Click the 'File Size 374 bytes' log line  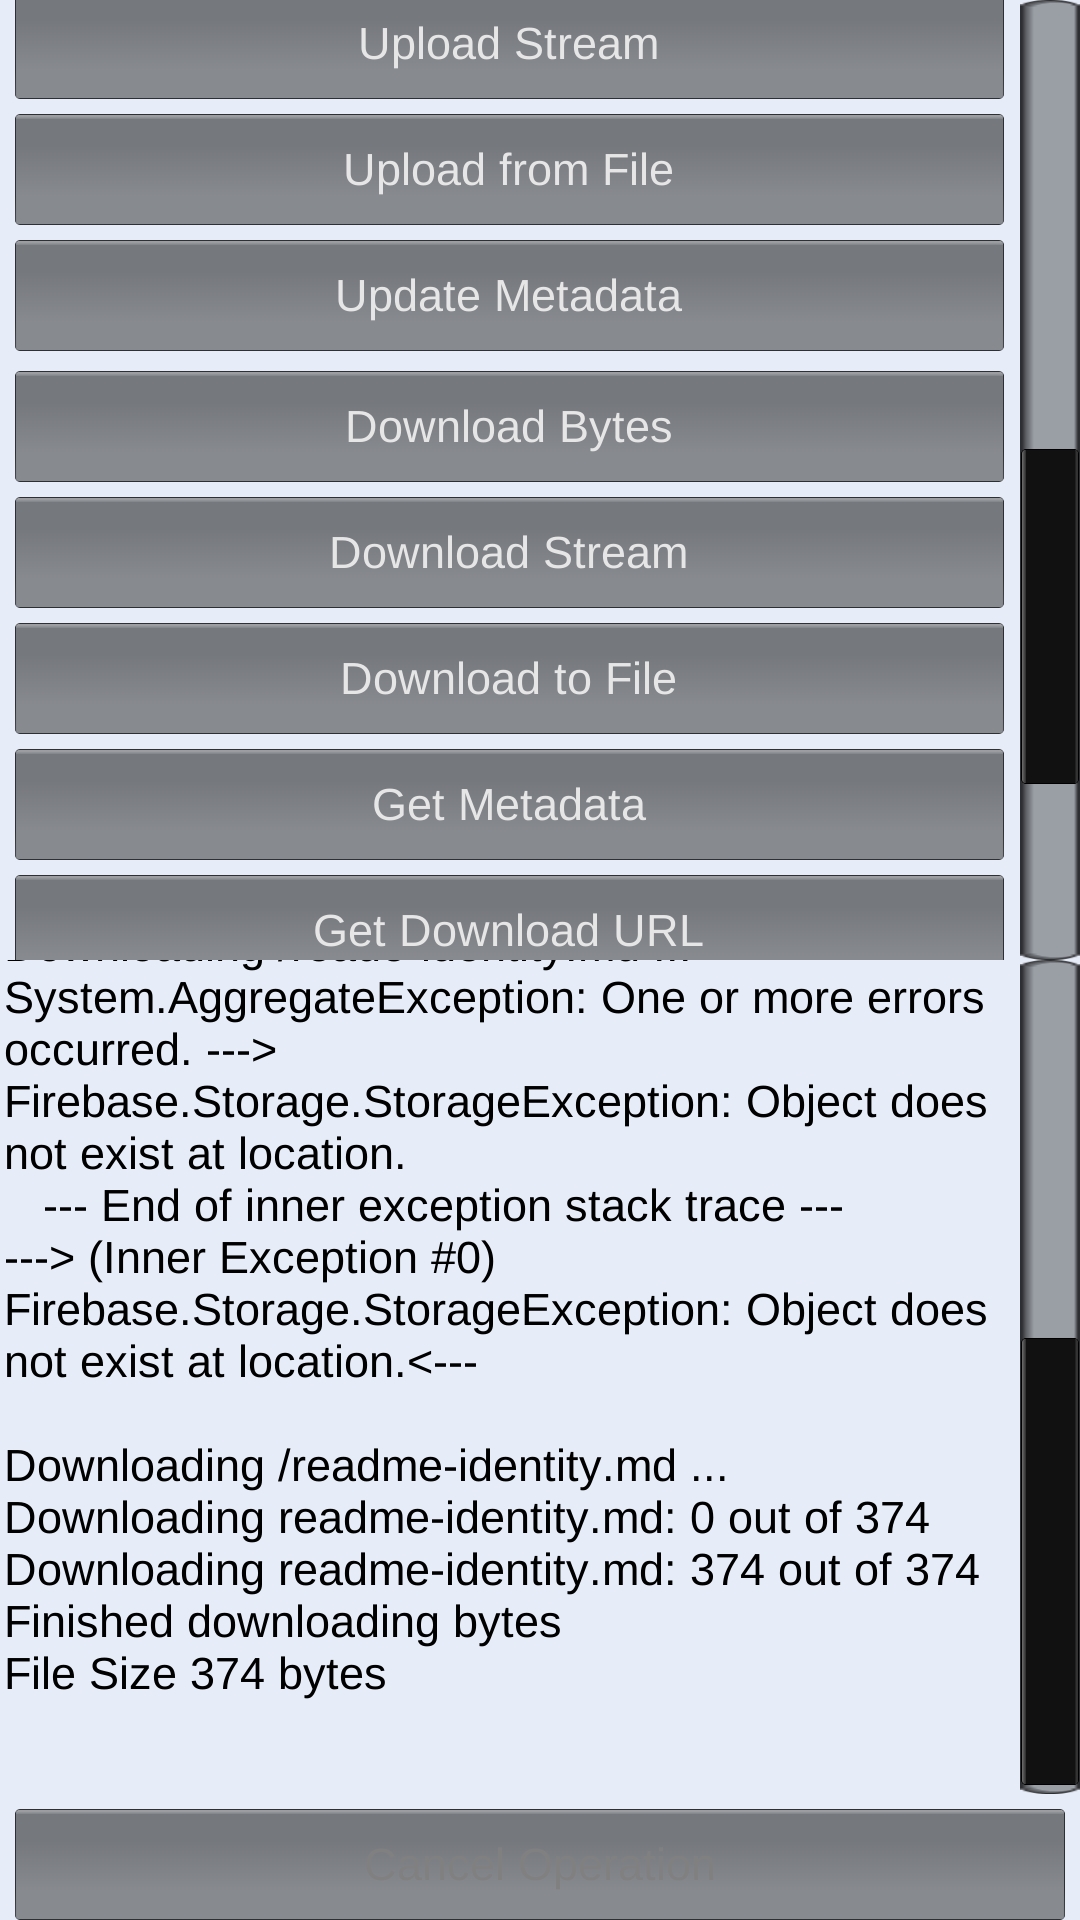tap(195, 1672)
